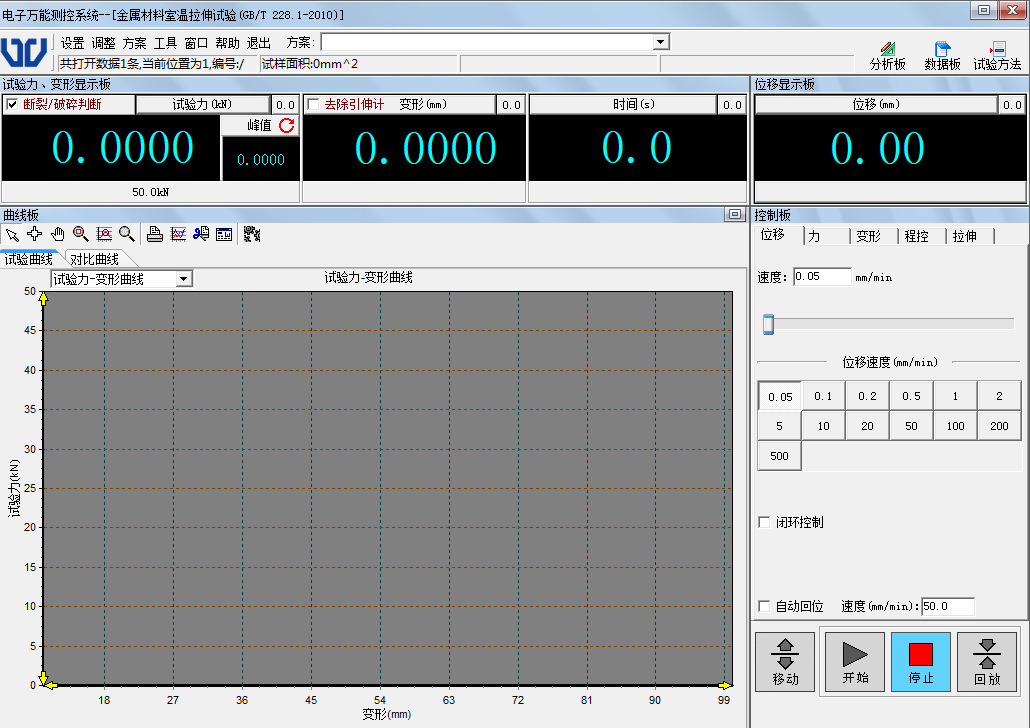Enable the 去除引伸计 checkbox
Screen dimensions: 1030x728
click(x=313, y=105)
